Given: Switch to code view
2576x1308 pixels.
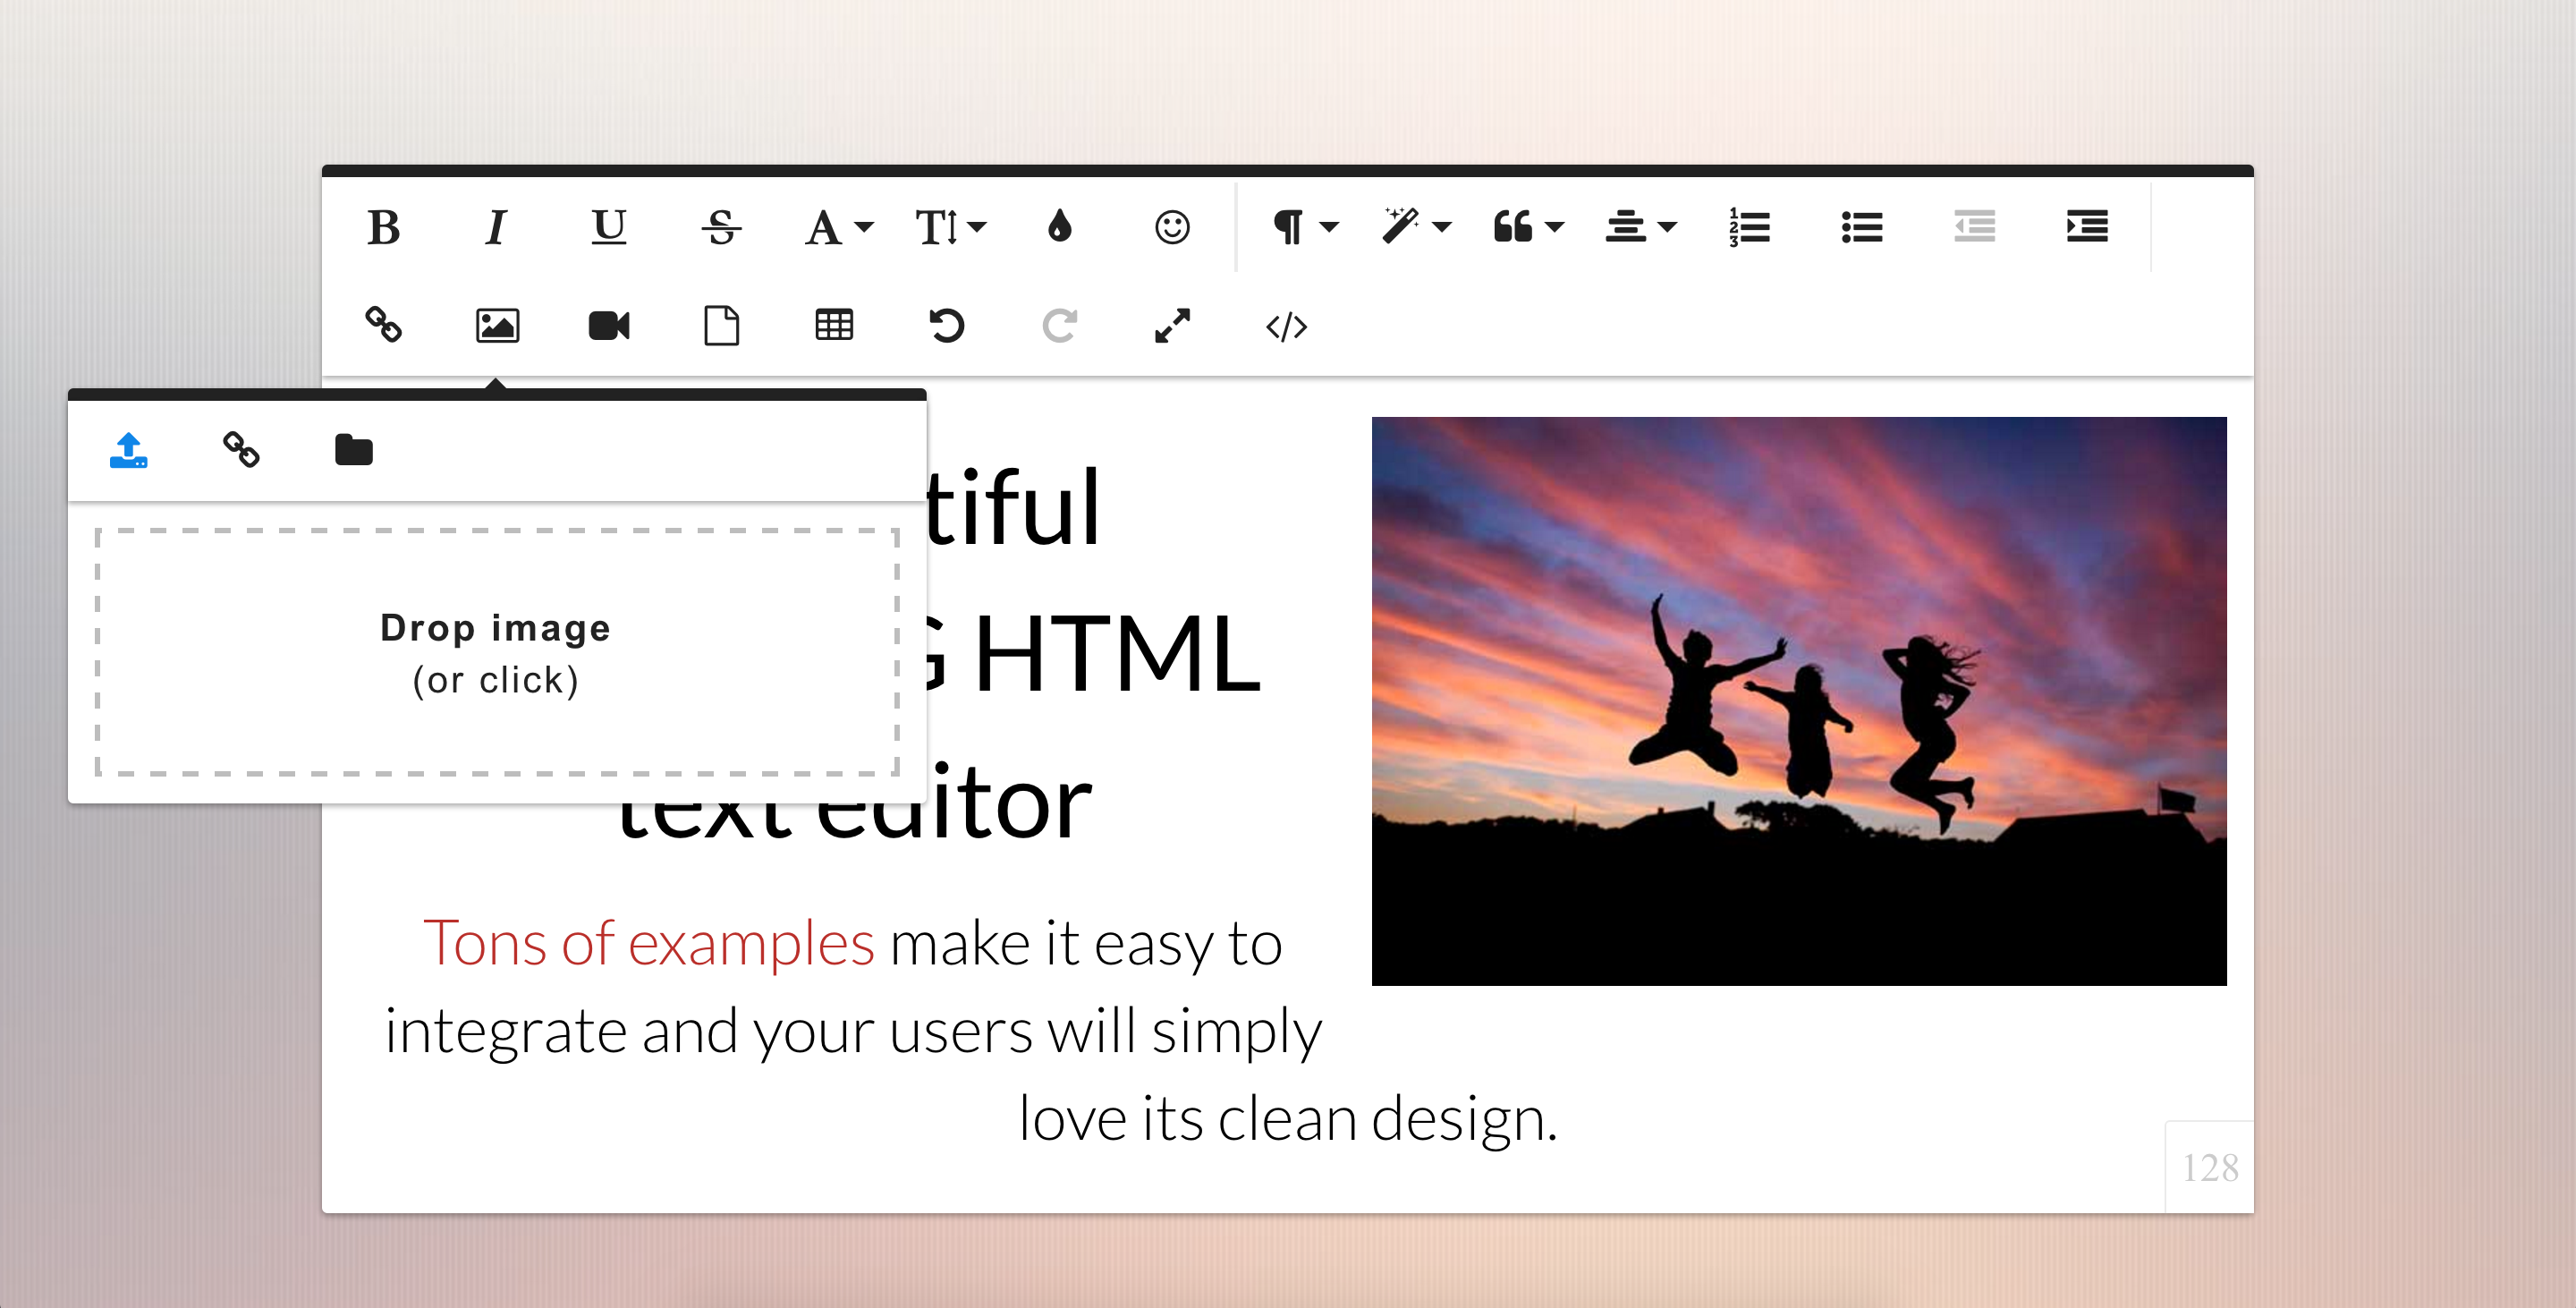Looking at the screenshot, I should coord(1285,326).
